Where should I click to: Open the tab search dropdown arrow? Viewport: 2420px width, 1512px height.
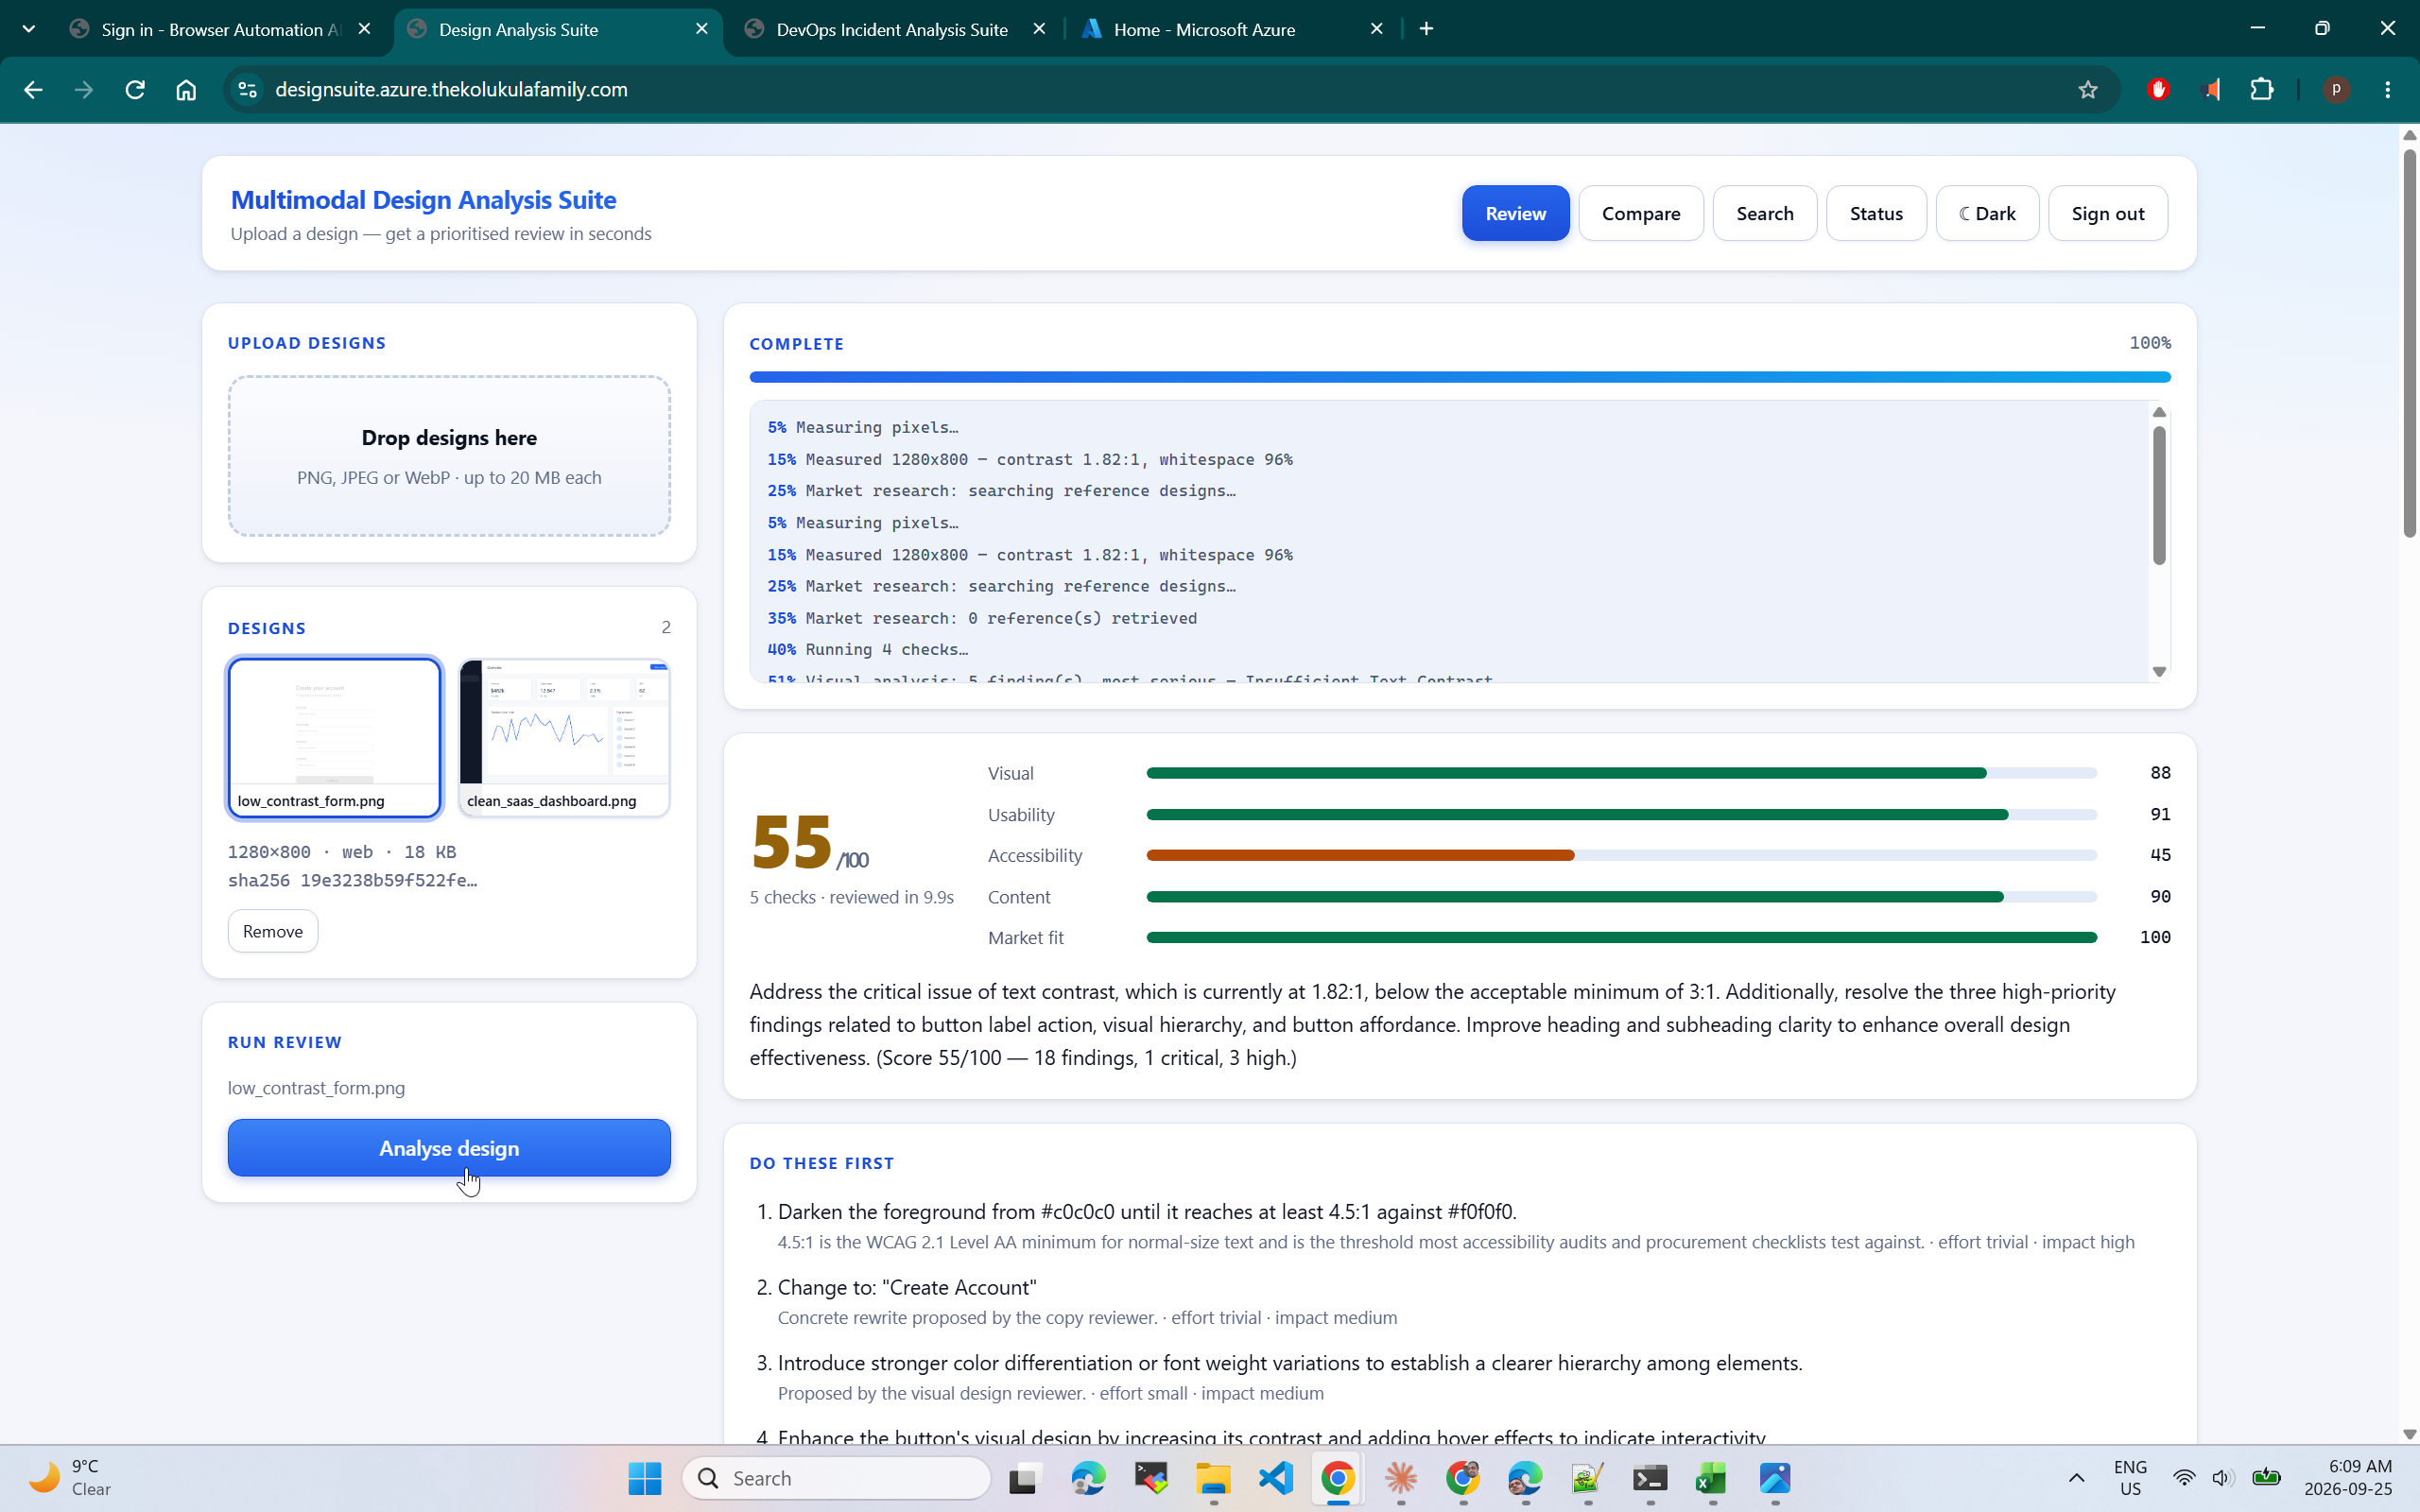click(x=29, y=29)
